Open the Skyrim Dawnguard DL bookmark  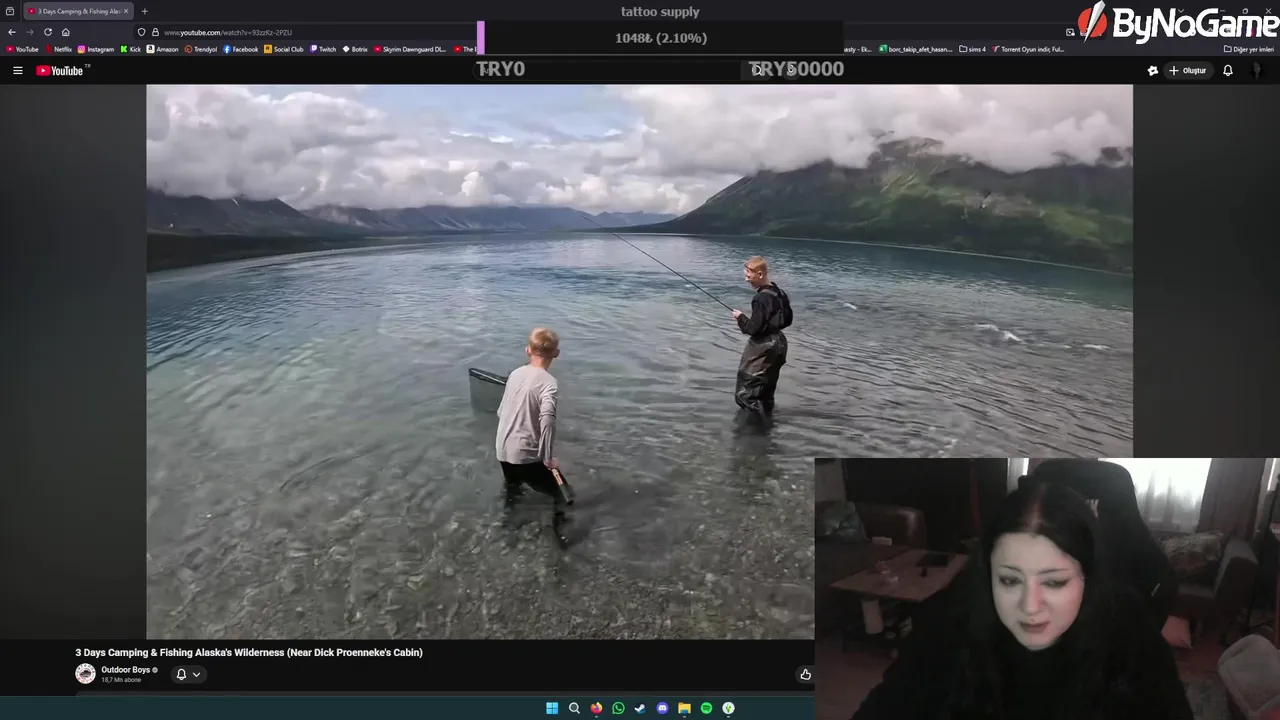coord(410,49)
